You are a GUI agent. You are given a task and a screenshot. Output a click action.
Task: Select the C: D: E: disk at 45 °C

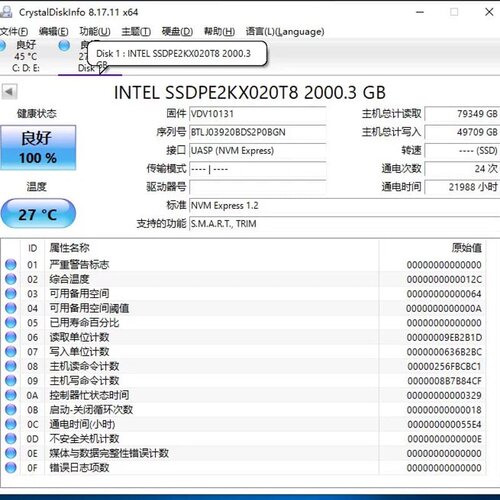[x=26, y=56]
